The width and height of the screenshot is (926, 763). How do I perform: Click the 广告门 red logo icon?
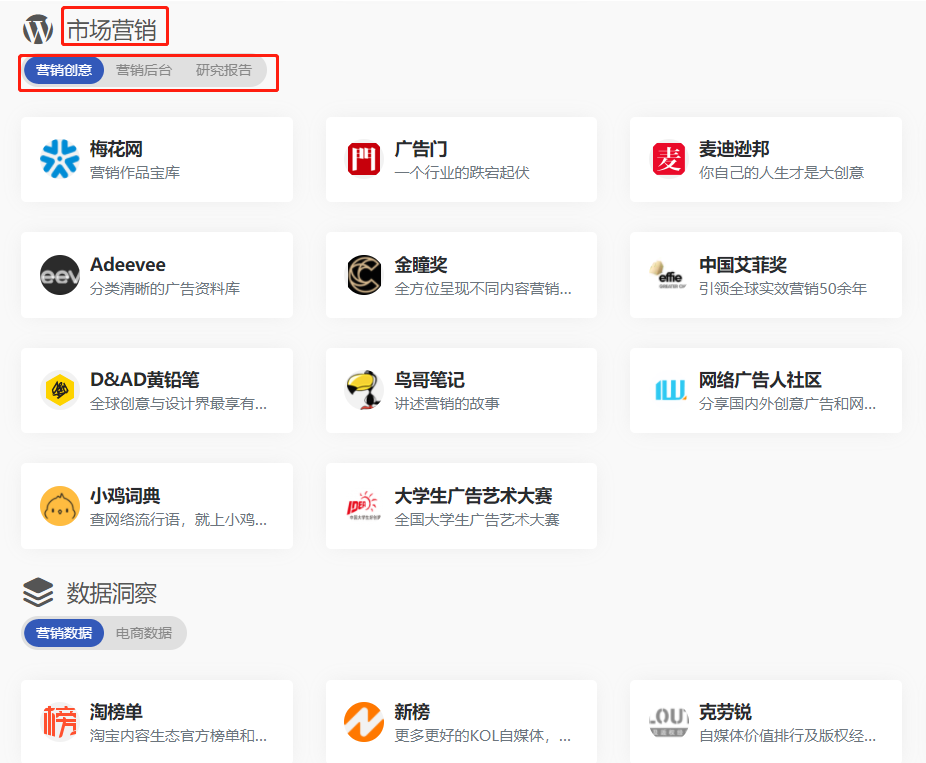pos(364,159)
